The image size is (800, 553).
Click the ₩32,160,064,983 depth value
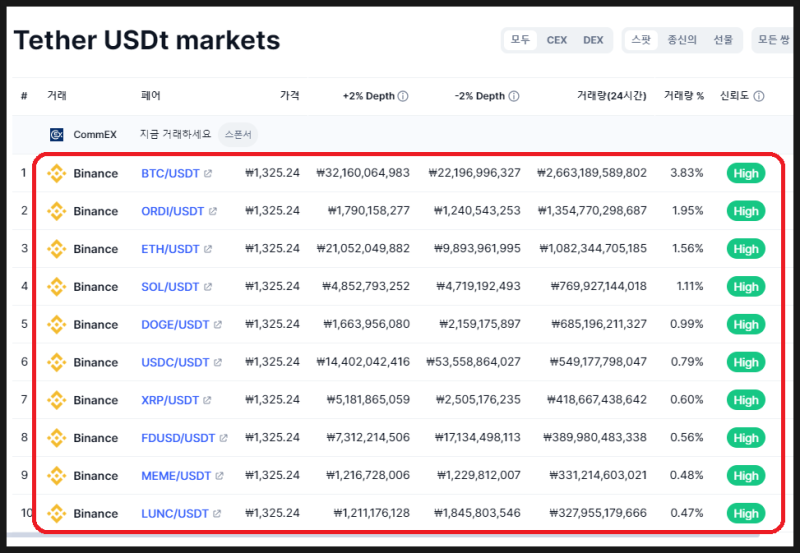click(x=363, y=173)
